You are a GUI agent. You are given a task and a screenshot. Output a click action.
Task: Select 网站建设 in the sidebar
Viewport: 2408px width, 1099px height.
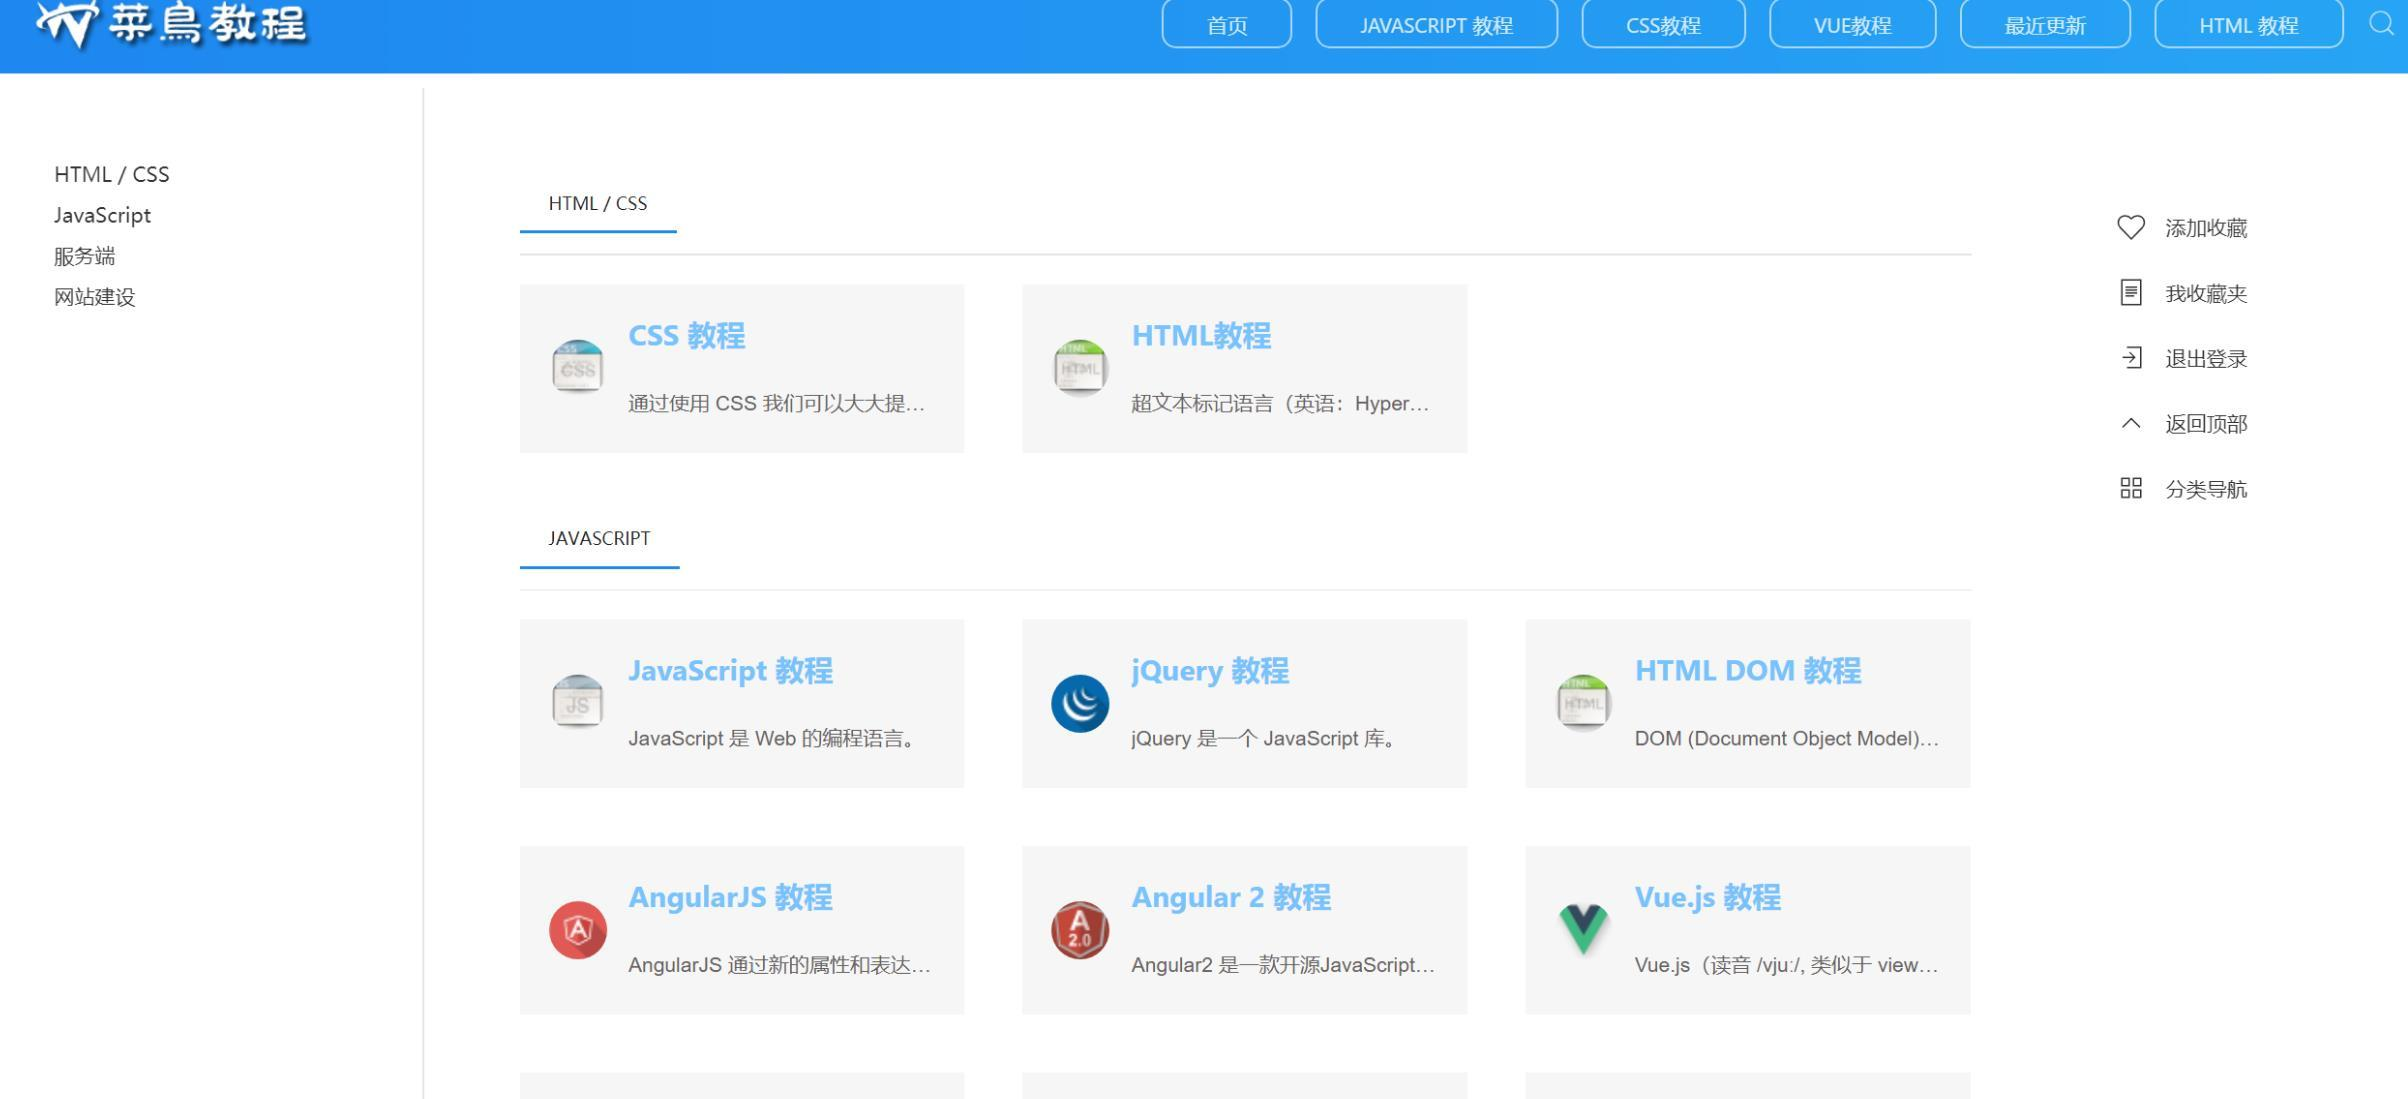click(94, 297)
